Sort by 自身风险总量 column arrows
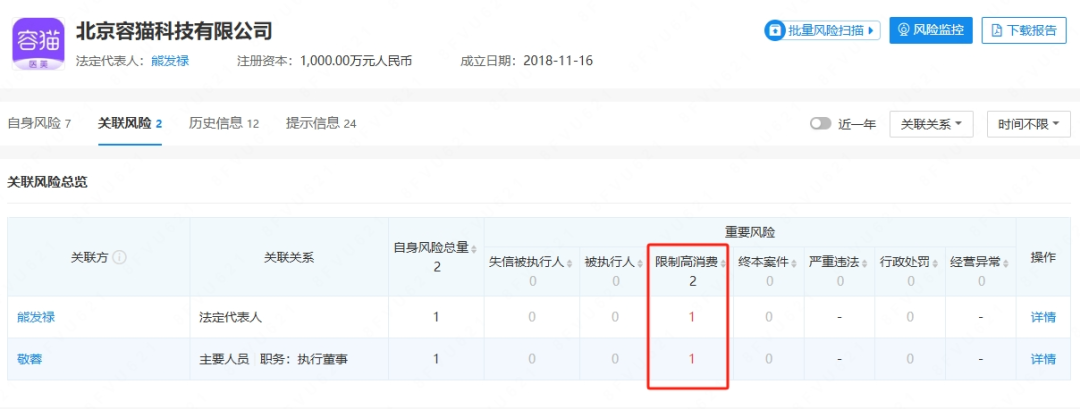The image size is (1080, 409). (474, 247)
